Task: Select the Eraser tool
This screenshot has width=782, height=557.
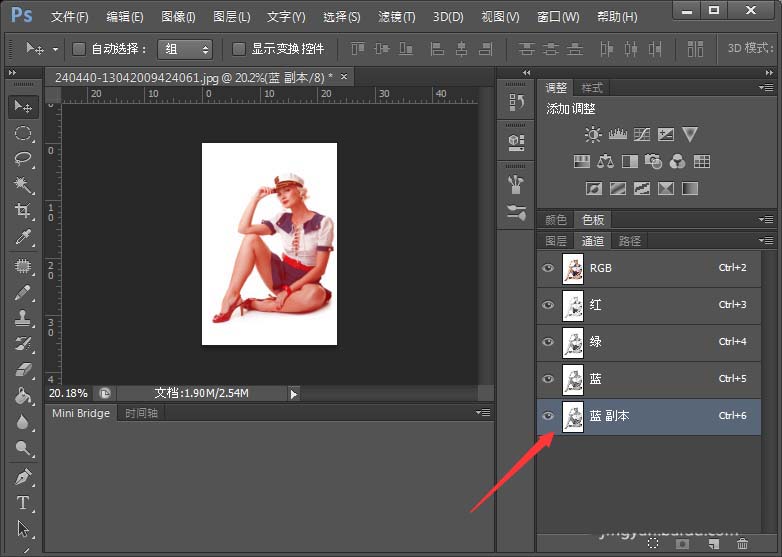Action: 23,370
